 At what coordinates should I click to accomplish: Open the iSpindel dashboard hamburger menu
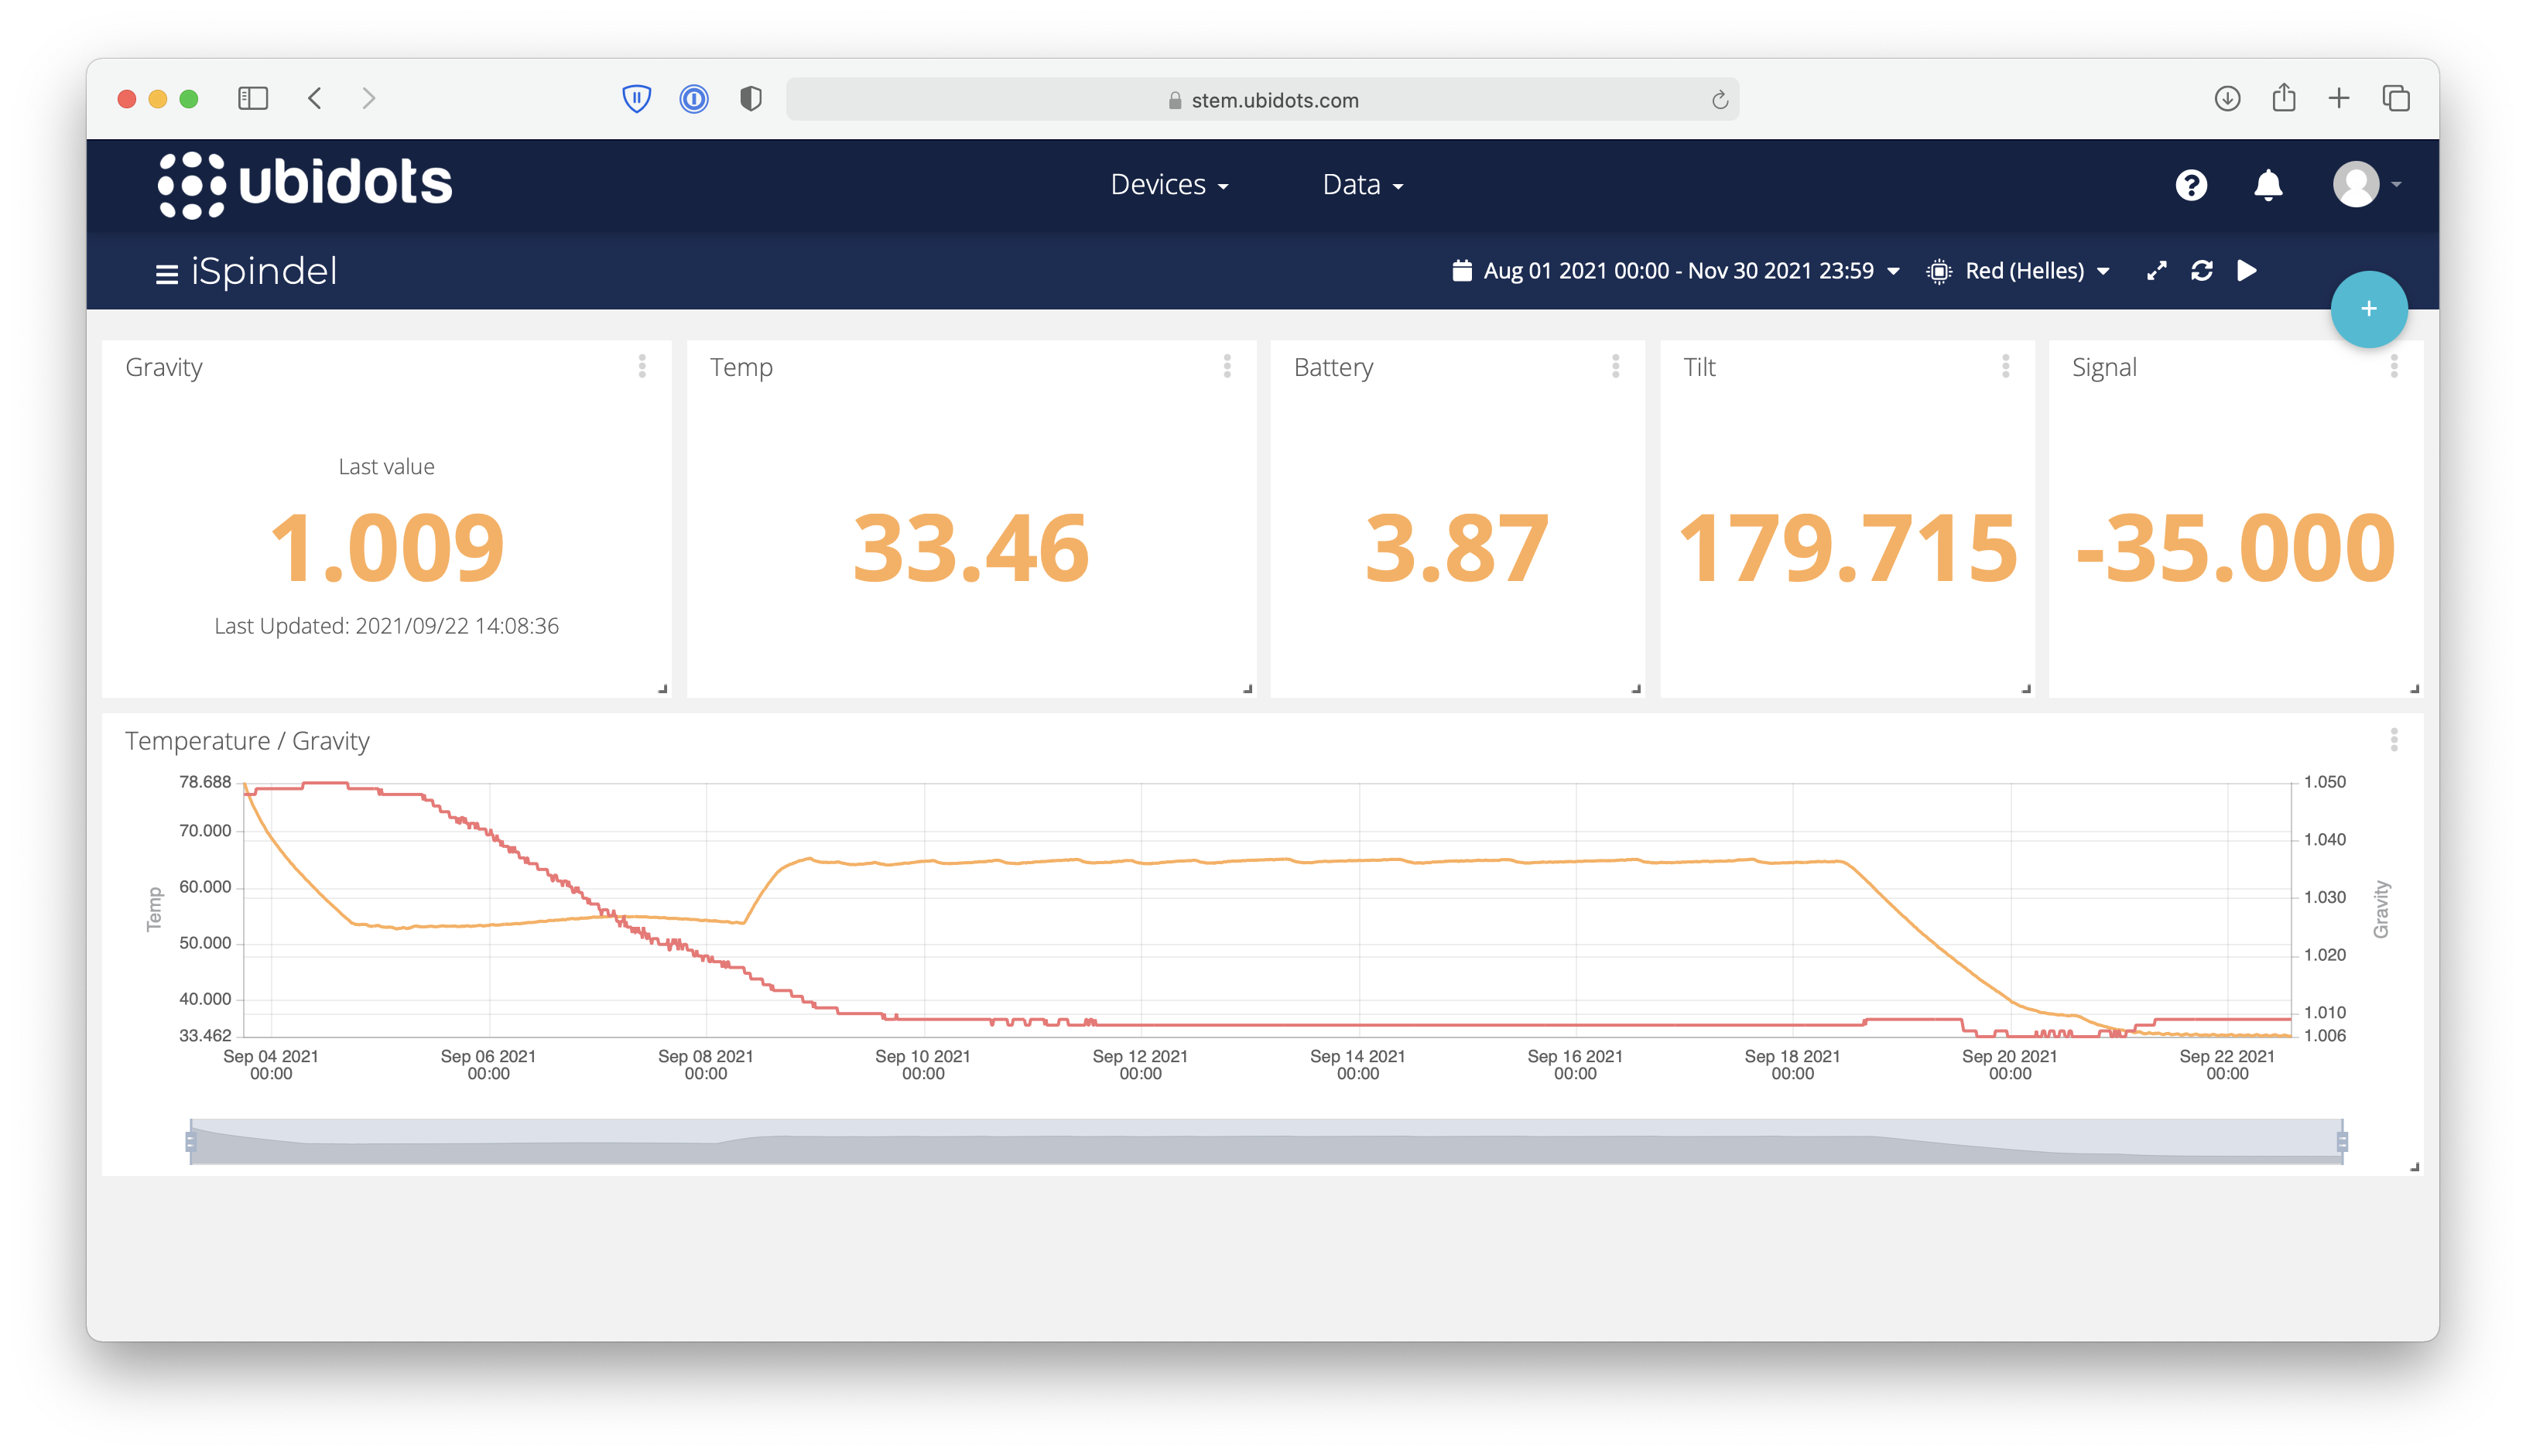166,273
